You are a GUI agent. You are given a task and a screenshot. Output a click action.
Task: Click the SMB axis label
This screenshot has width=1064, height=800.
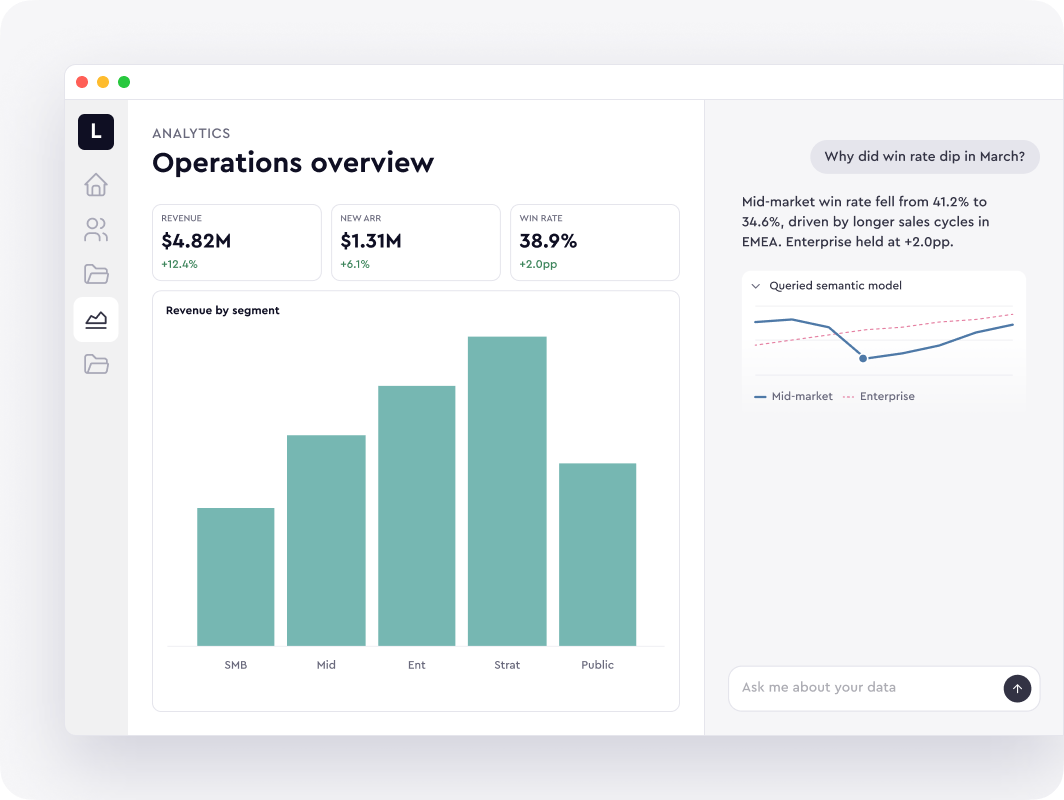235,665
